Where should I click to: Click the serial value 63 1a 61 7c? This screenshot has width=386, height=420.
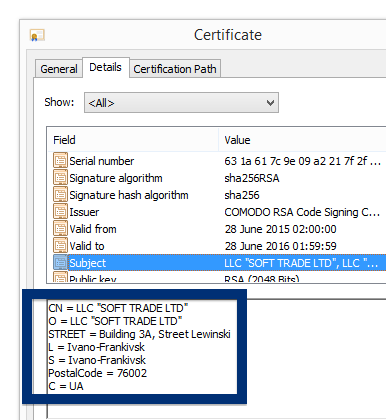pos(302,161)
